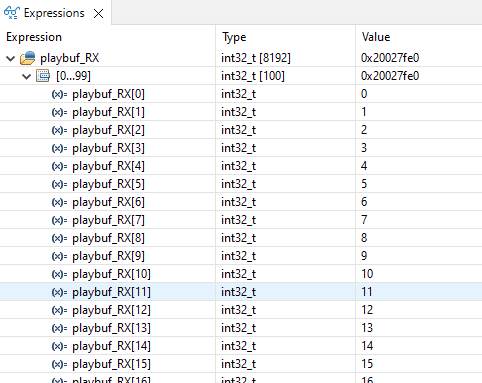The width and height of the screenshot is (482, 383).
Task: Click the [0...99] partition icon
Action: pyautogui.click(x=43, y=76)
